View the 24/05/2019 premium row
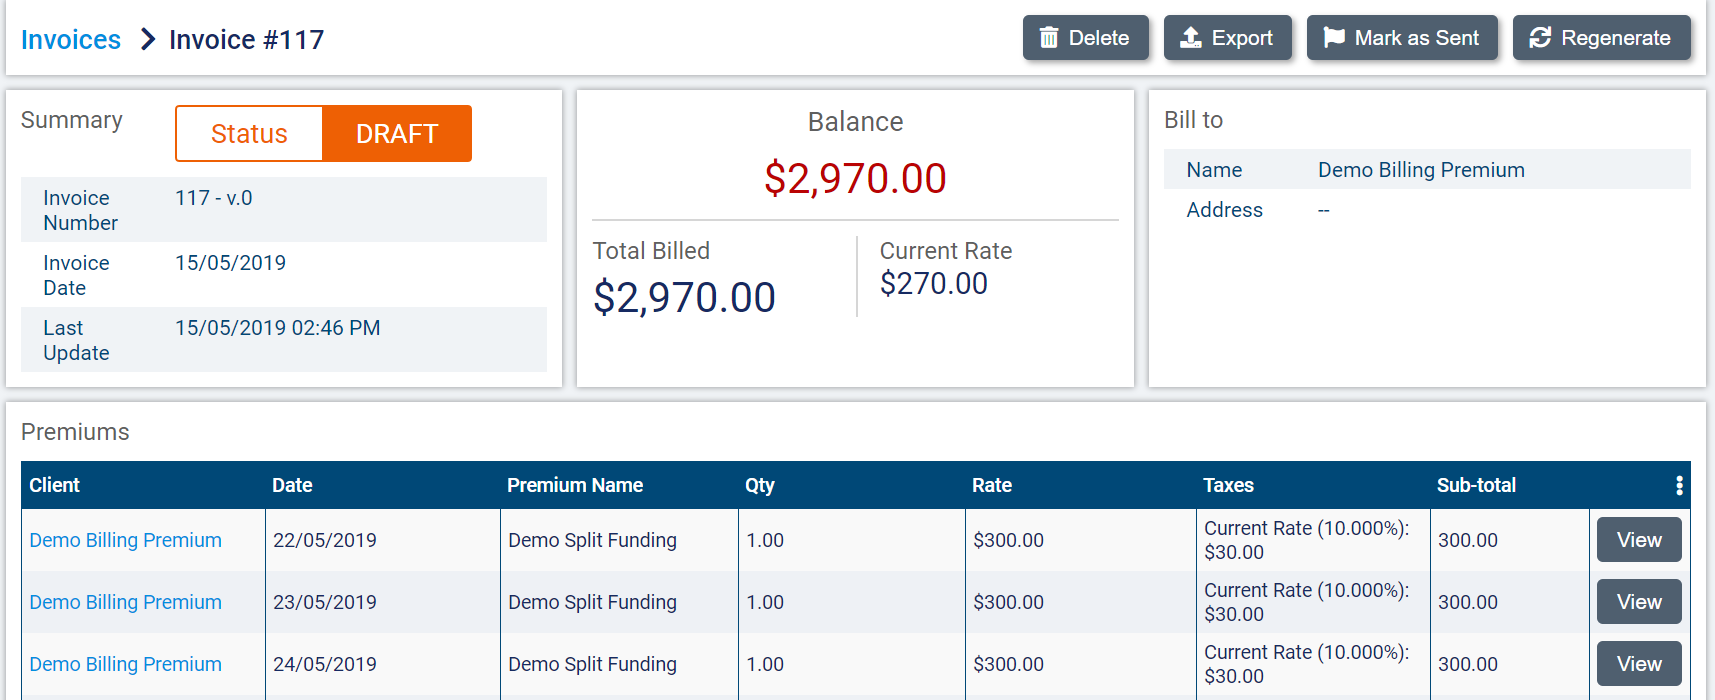Viewport: 1715px width, 700px height. point(1639,664)
